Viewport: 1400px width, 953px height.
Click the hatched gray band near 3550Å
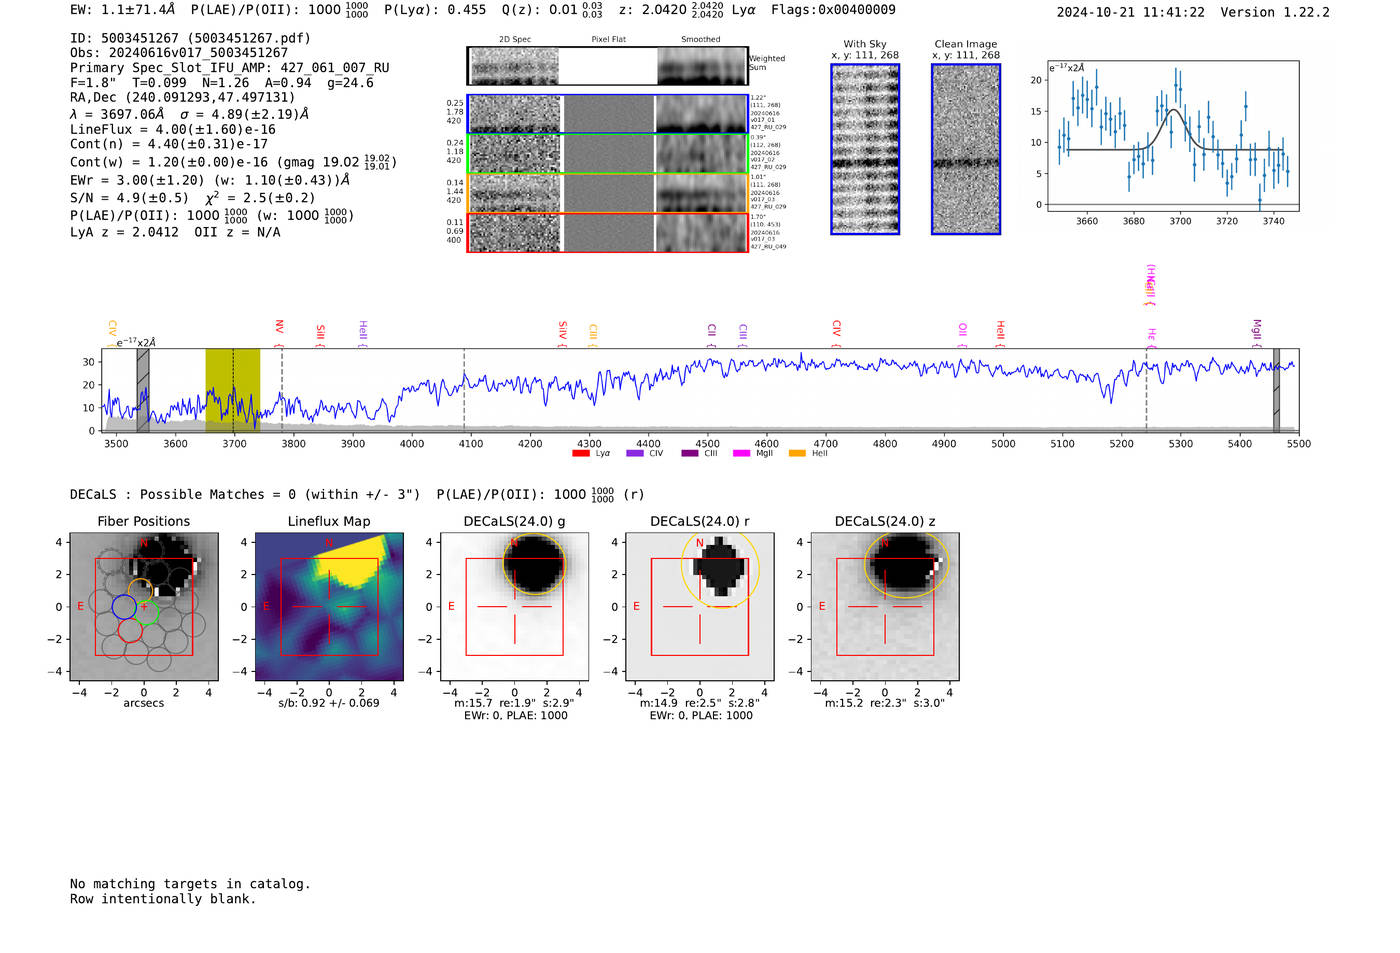pyautogui.click(x=143, y=390)
